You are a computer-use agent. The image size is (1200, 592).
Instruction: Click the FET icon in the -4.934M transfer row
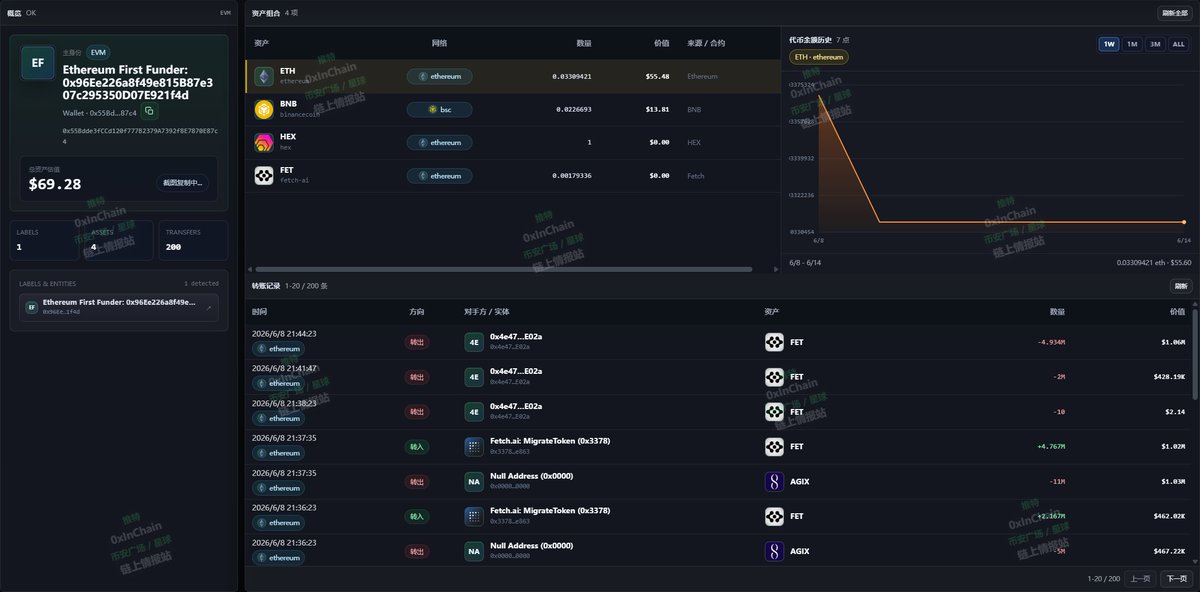[774, 341]
